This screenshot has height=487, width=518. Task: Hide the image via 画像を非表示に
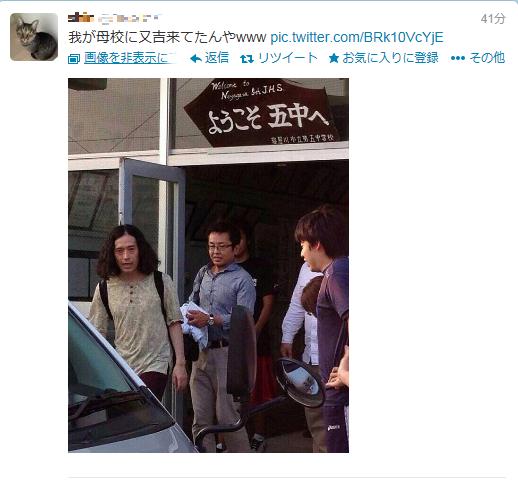[130, 58]
